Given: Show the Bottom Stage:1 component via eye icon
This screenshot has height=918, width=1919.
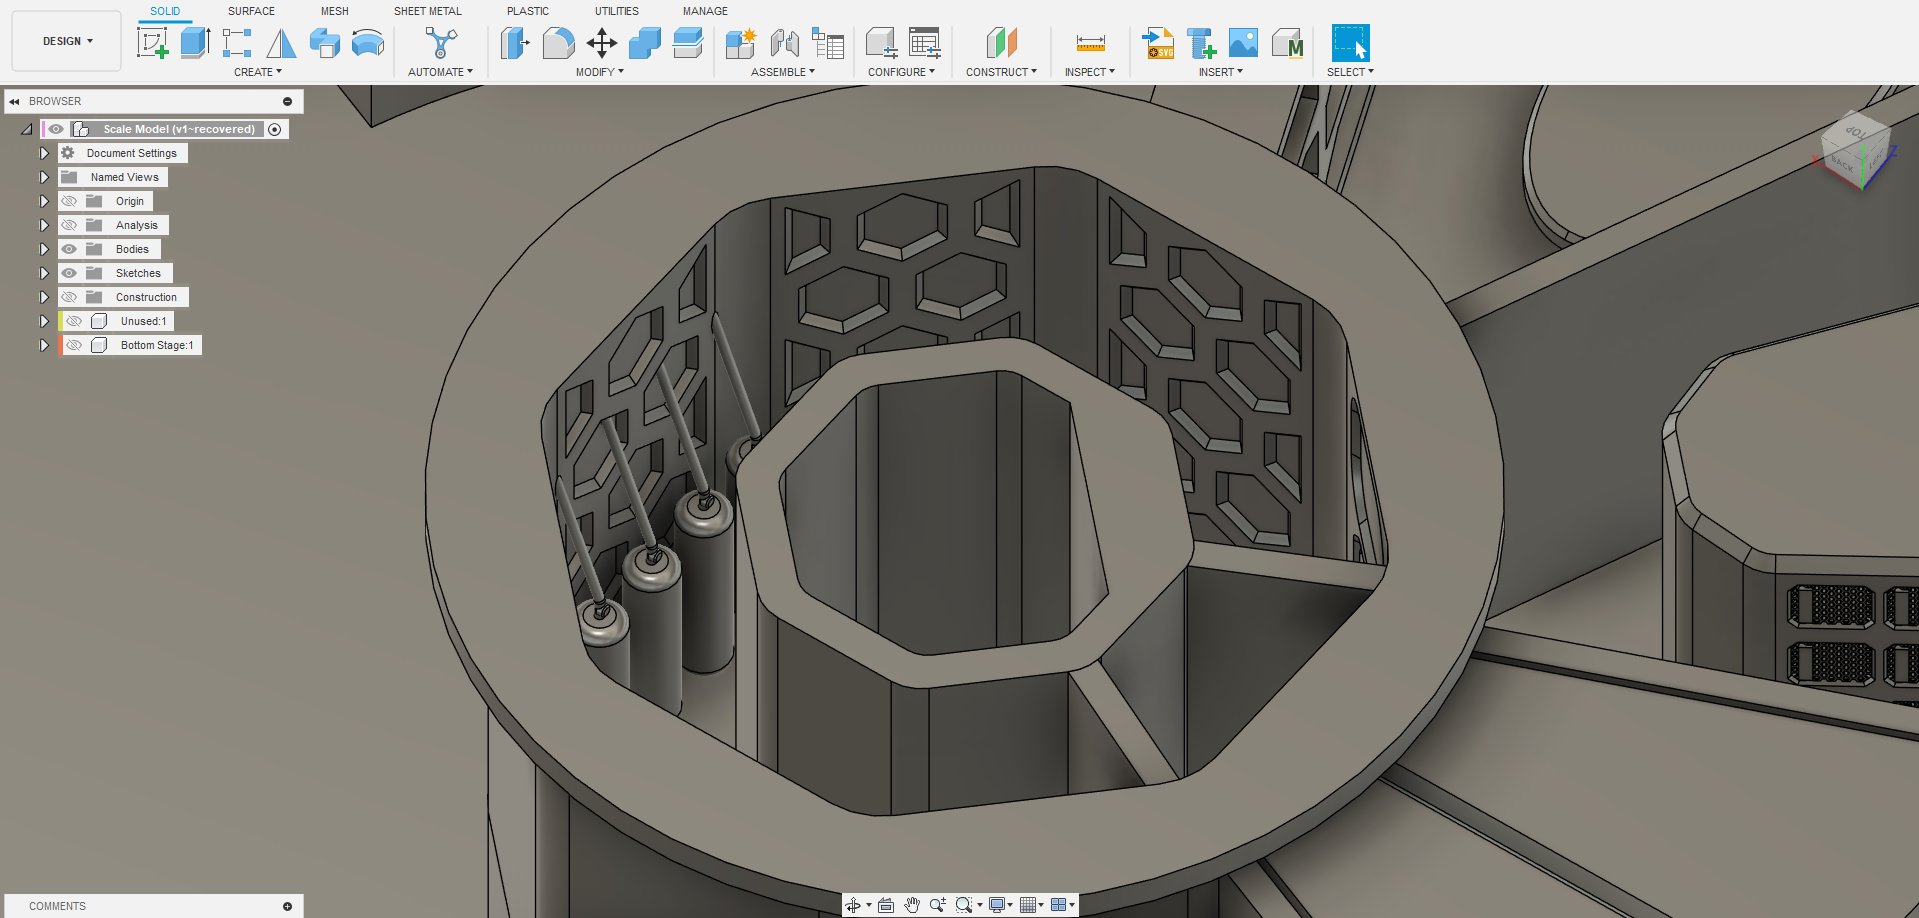Looking at the screenshot, I should coord(74,345).
